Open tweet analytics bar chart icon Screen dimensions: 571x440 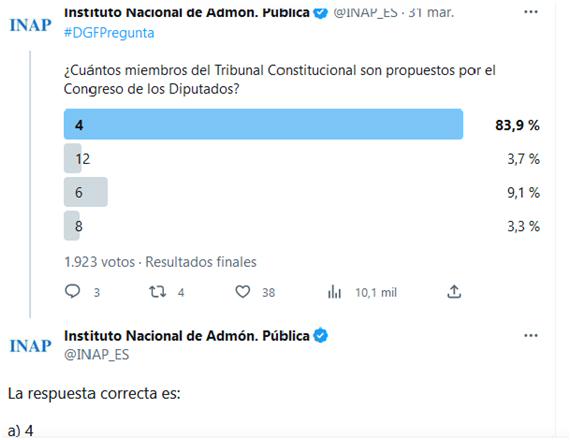tap(334, 292)
